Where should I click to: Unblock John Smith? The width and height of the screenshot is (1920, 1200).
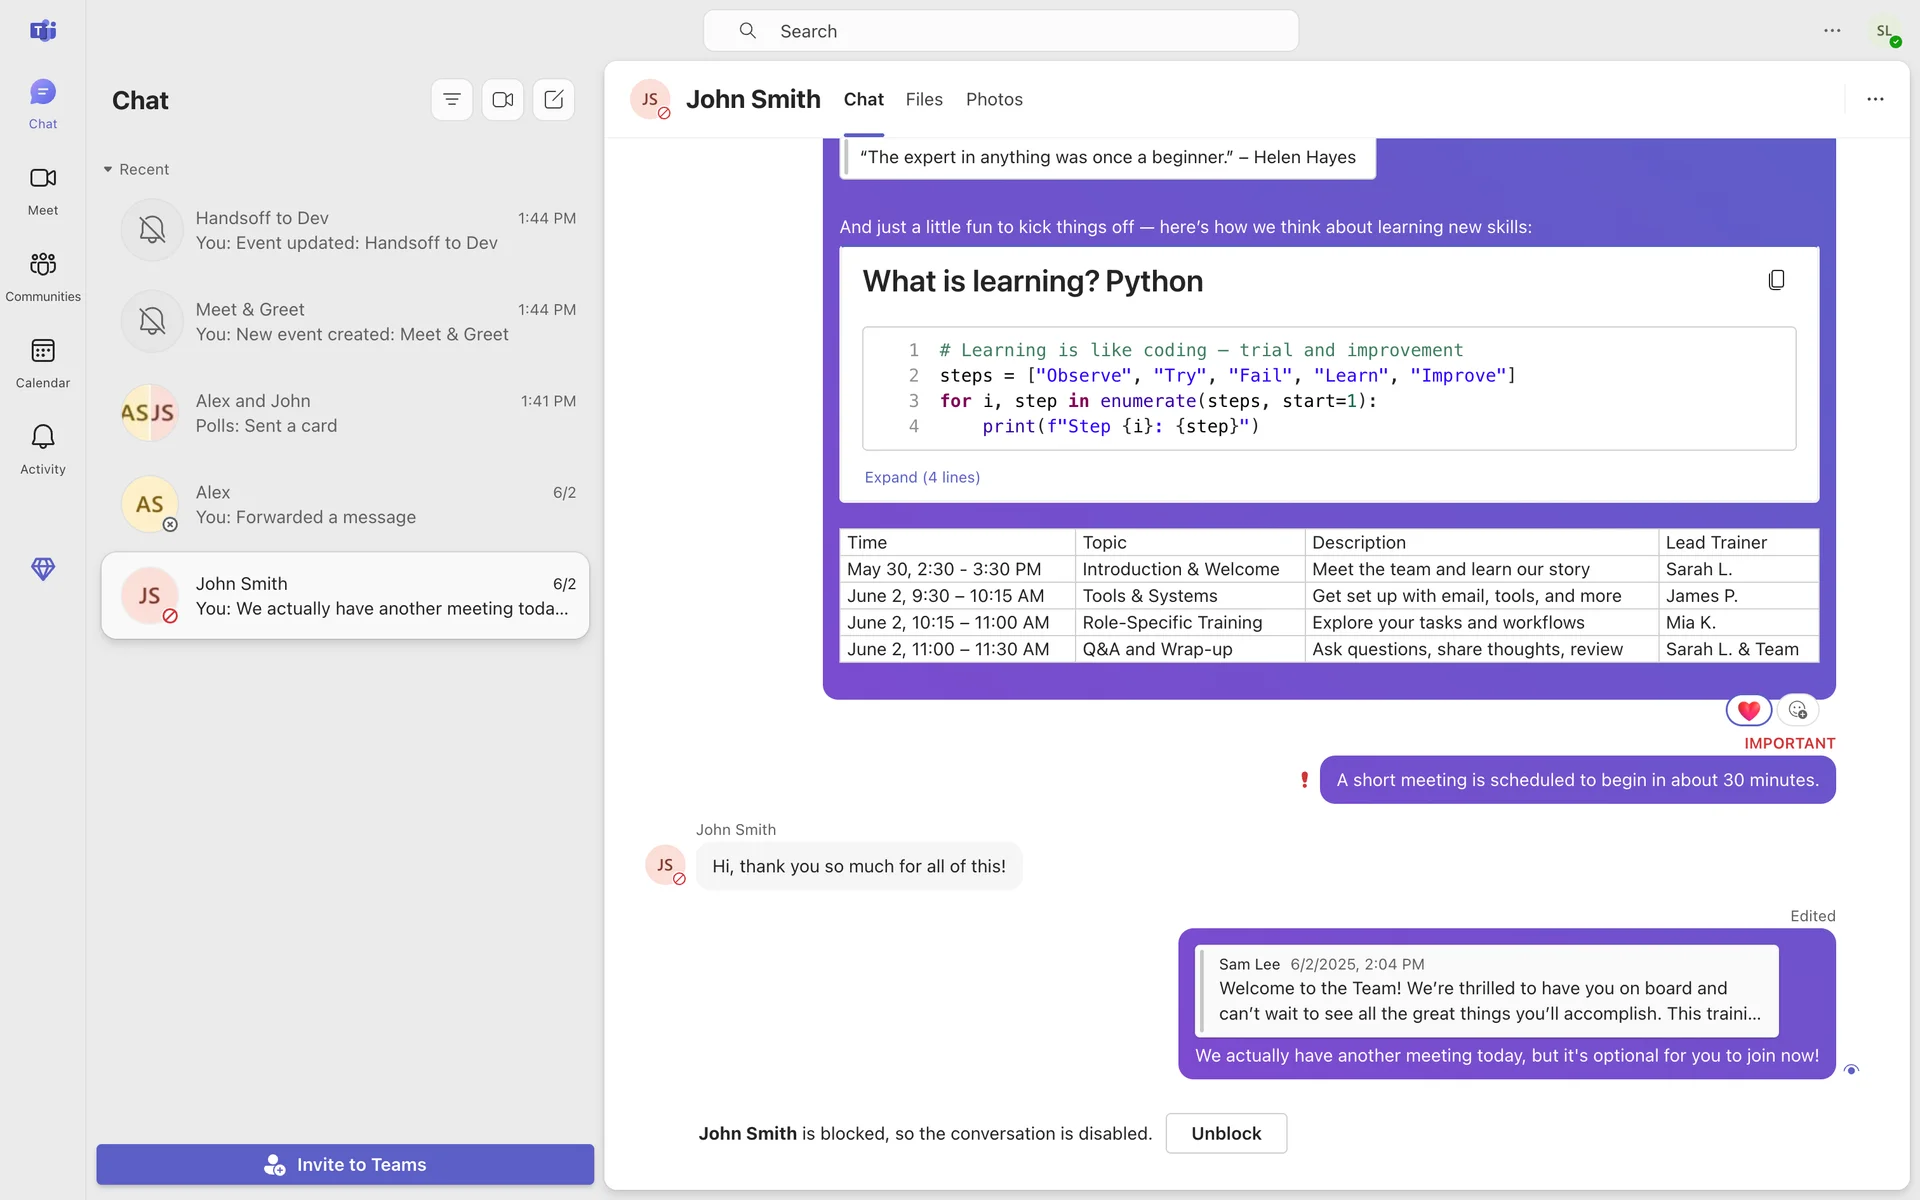tap(1226, 1133)
